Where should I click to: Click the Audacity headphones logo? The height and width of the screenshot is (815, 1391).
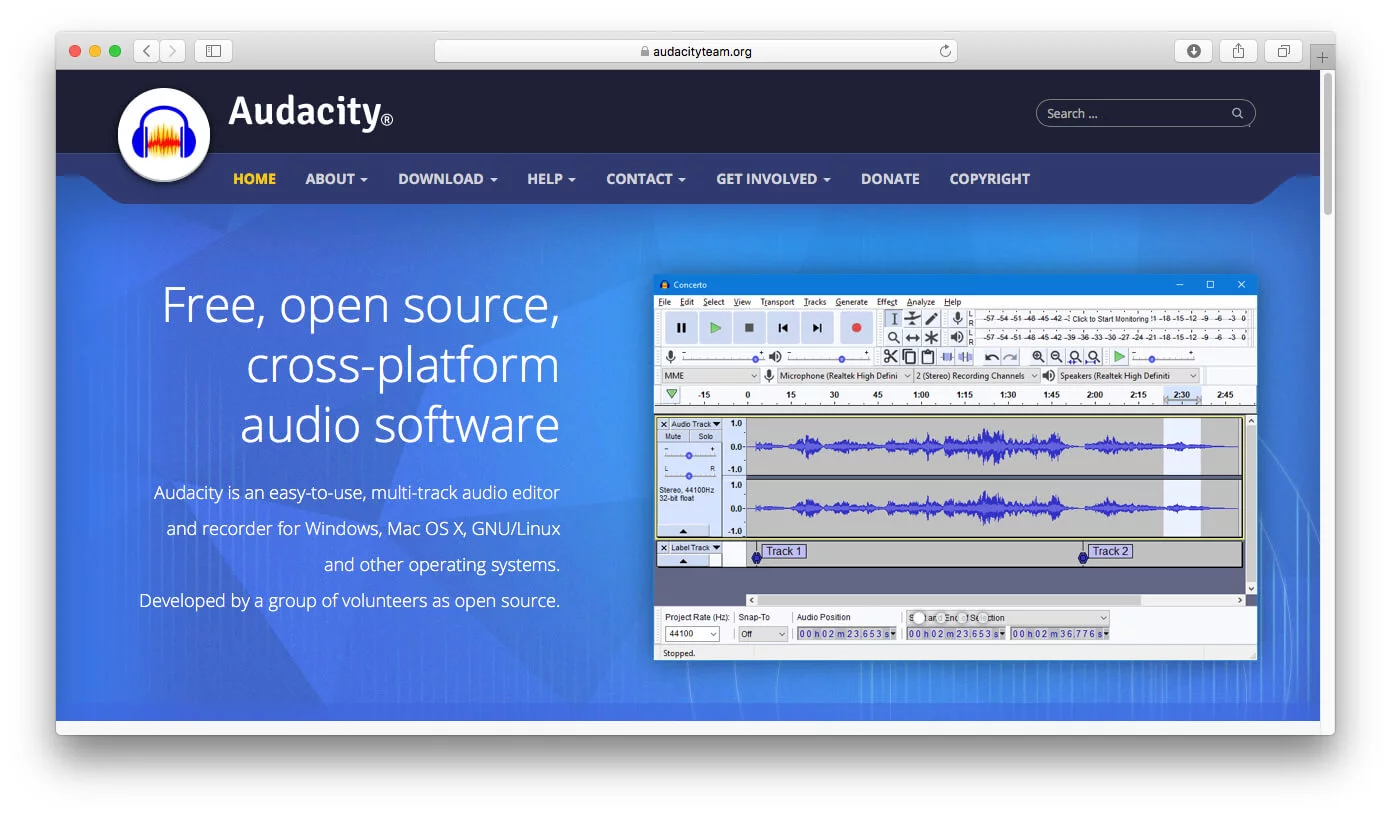(164, 135)
